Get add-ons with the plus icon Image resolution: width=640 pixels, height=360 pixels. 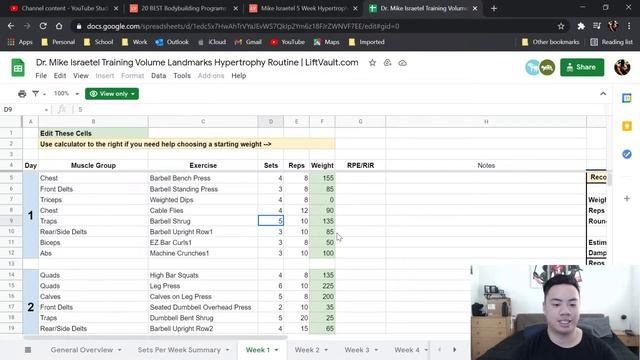(627, 199)
